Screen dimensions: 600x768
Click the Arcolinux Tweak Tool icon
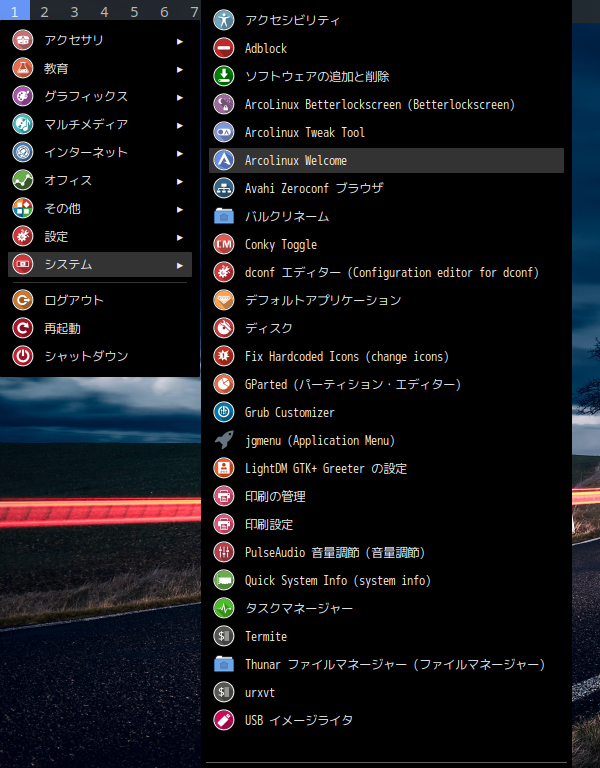pyautogui.click(x=224, y=132)
